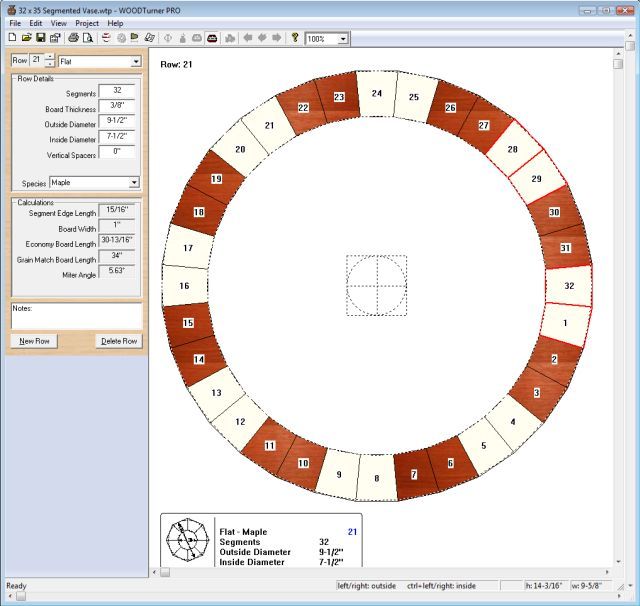Click the Print toolbar icon
Viewport: 640px width, 606px height.
pos(74,38)
